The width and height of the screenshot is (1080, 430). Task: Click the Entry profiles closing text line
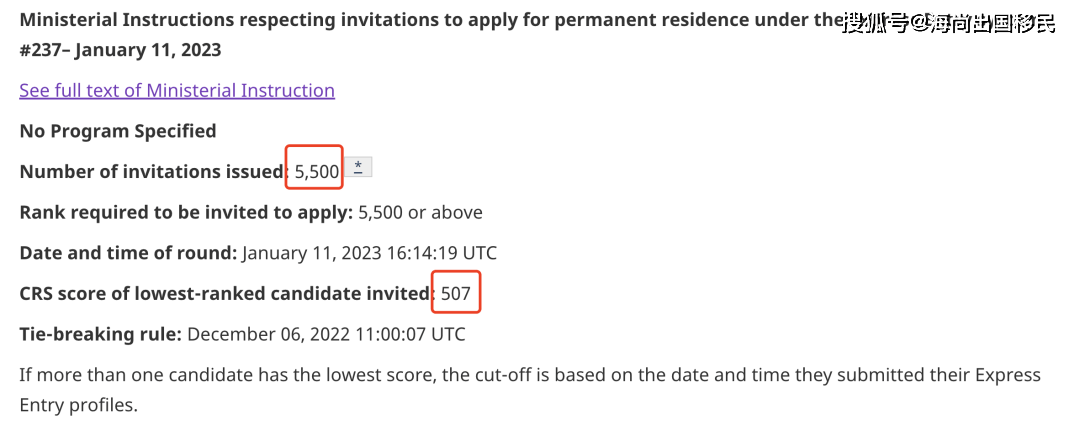click(x=79, y=405)
